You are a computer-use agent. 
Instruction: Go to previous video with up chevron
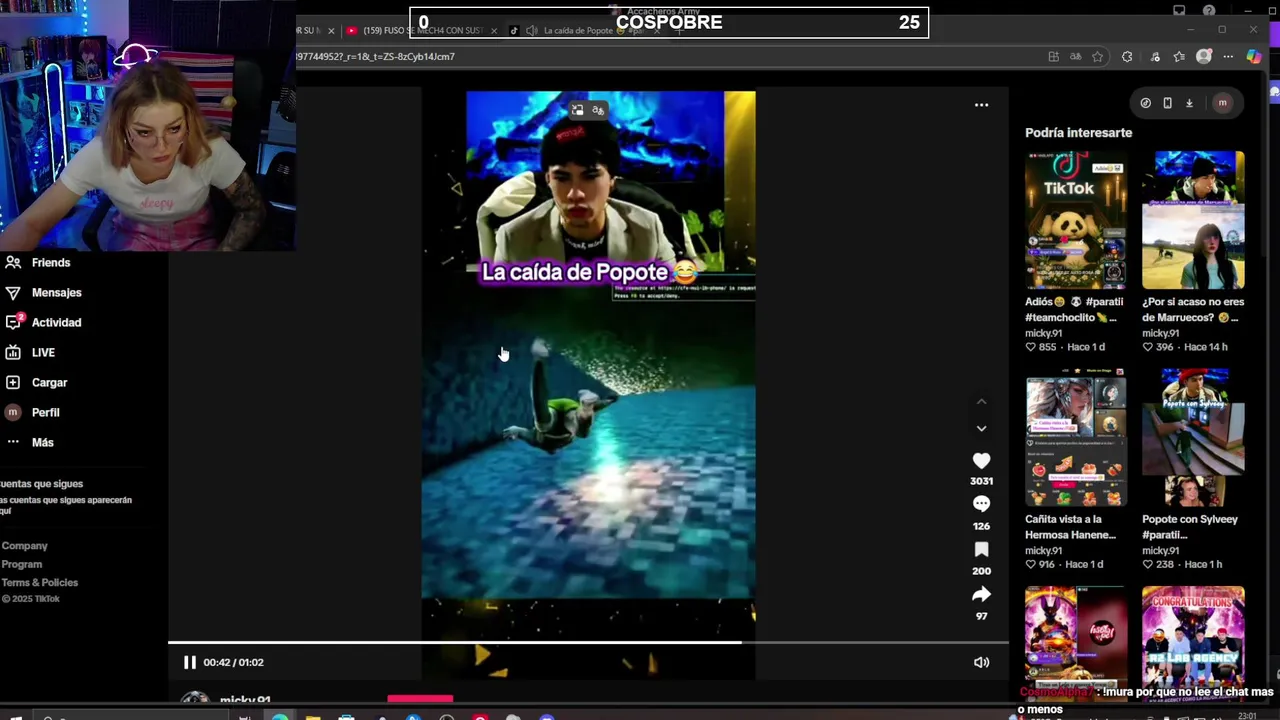click(x=981, y=401)
